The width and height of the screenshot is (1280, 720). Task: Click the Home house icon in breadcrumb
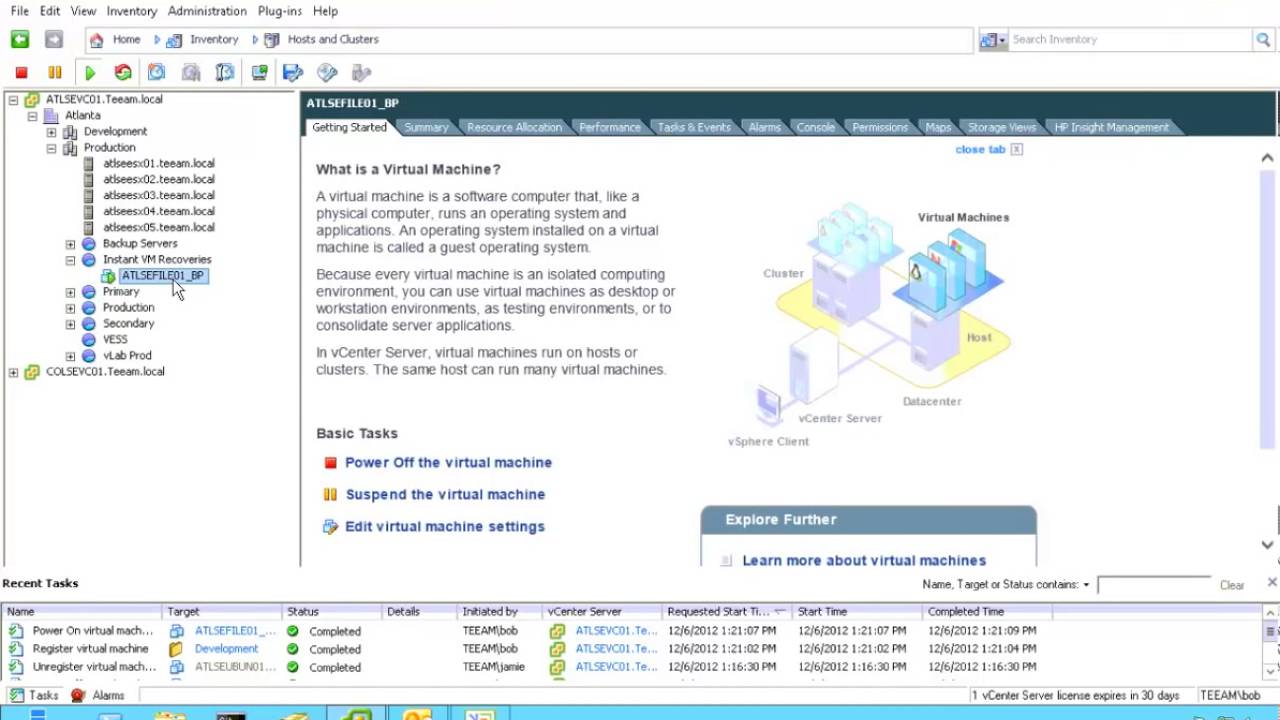coord(96,40)
